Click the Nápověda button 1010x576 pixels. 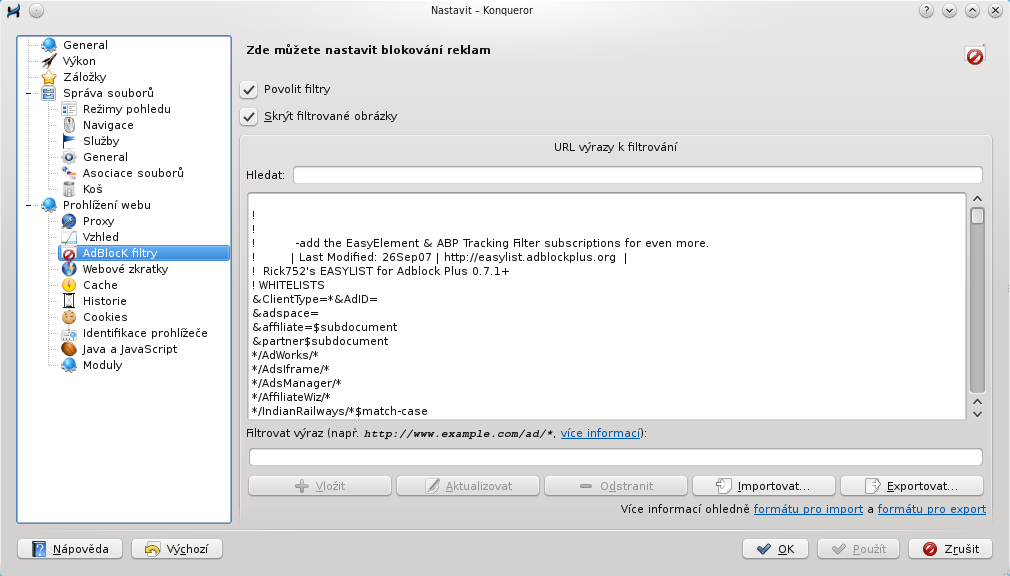pyautogui.click(x=70, y=549)
